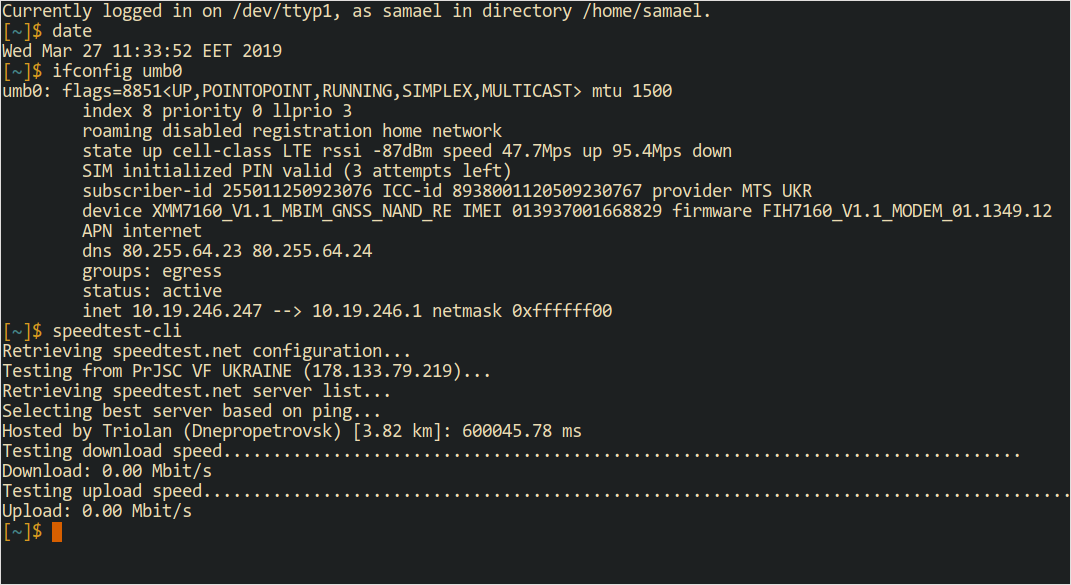Click the ping value 600045.78 ms

pos(522,431)
